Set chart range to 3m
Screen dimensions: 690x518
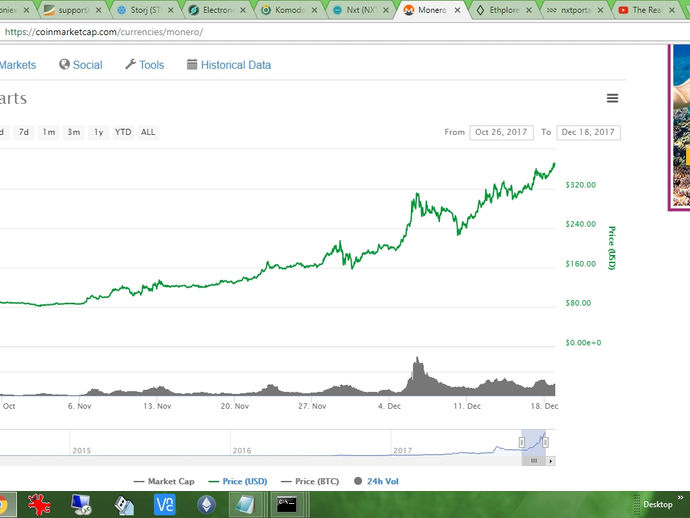coord(73,132)
